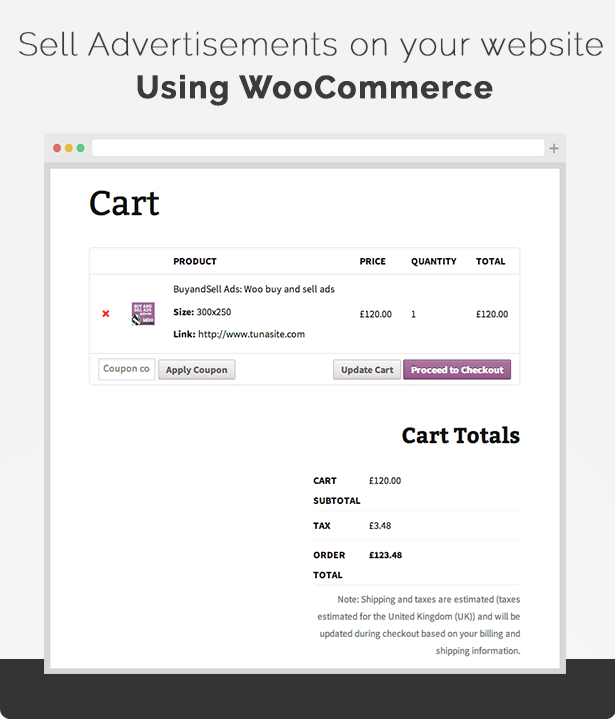The height and width of the screenshot is (721, 615).
Task: Focus the browser address bar
Action: coord(318,148)
